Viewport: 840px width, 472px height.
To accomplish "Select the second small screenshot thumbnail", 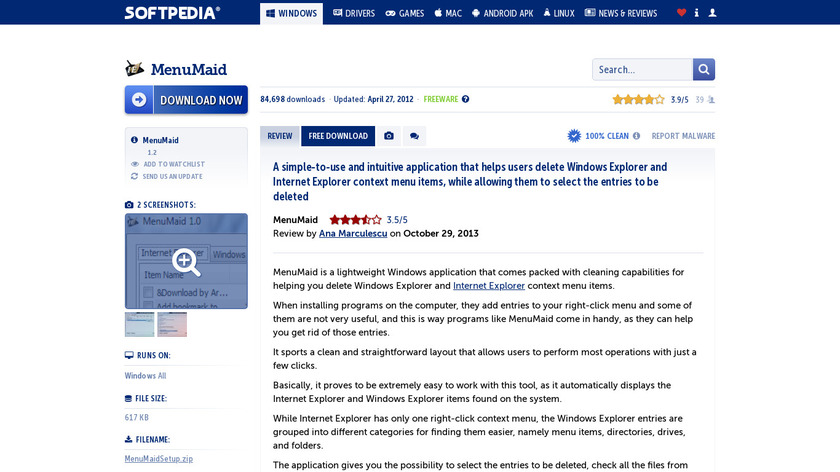I will coord(172,324).
